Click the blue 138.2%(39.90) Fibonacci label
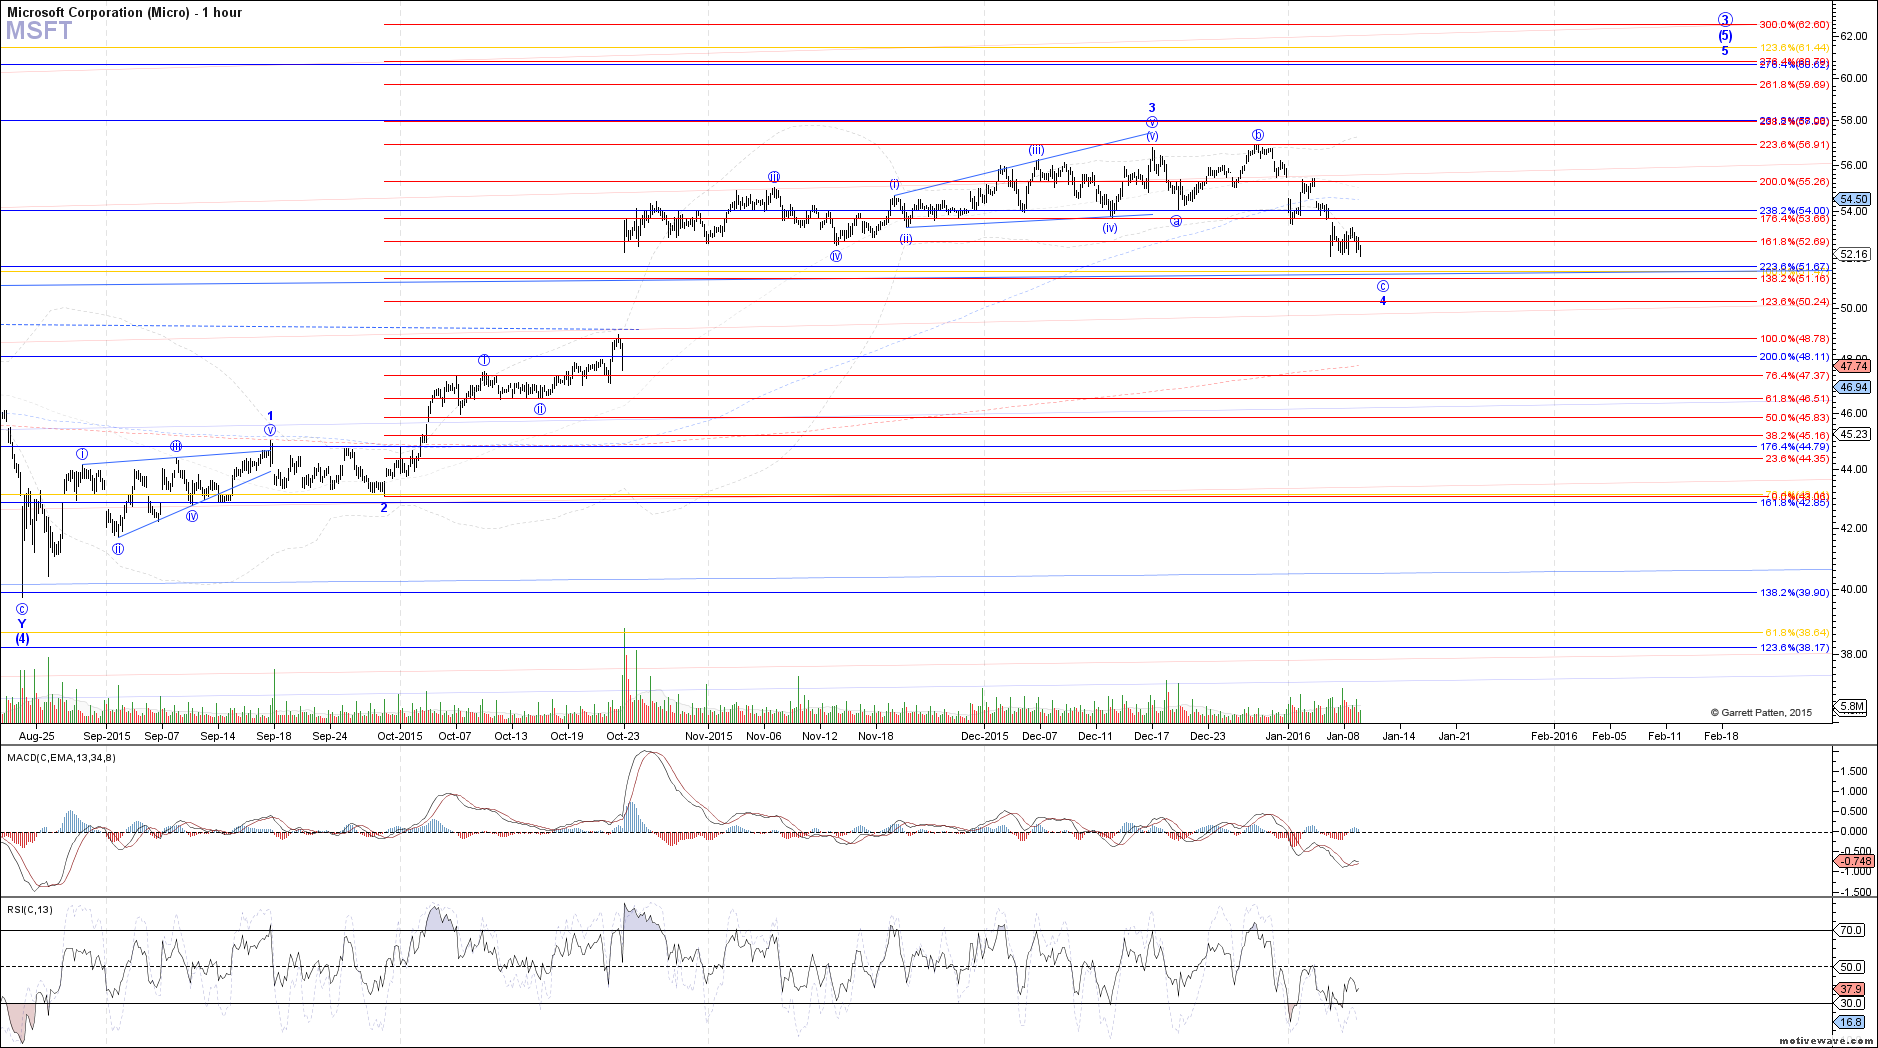 [1794, 592]
